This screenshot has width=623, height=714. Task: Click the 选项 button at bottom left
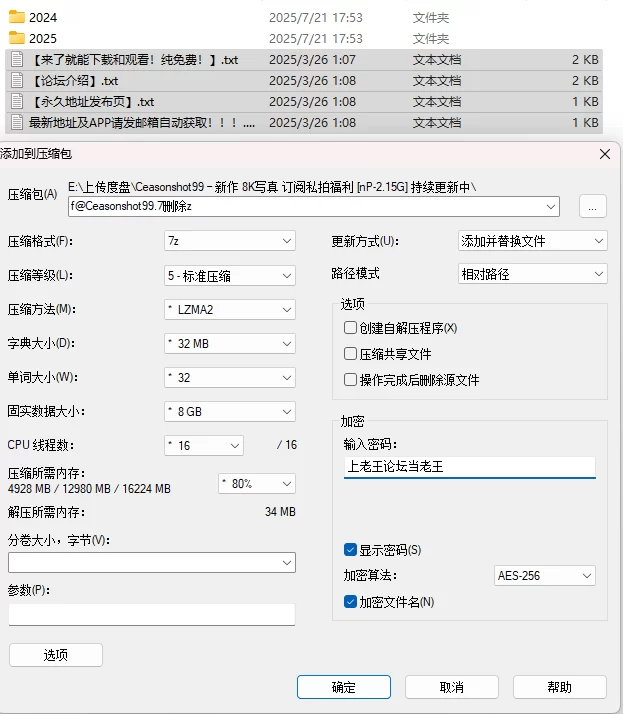tap(56, 655)
